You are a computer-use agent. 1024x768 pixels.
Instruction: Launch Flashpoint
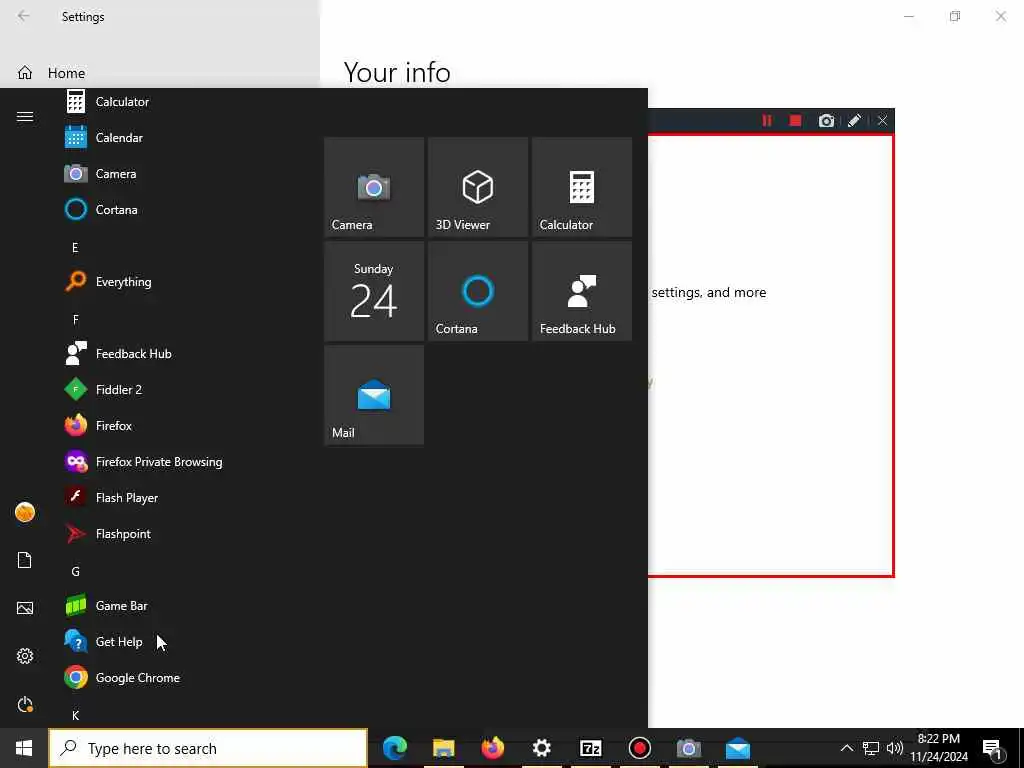[x=185, y=534]
